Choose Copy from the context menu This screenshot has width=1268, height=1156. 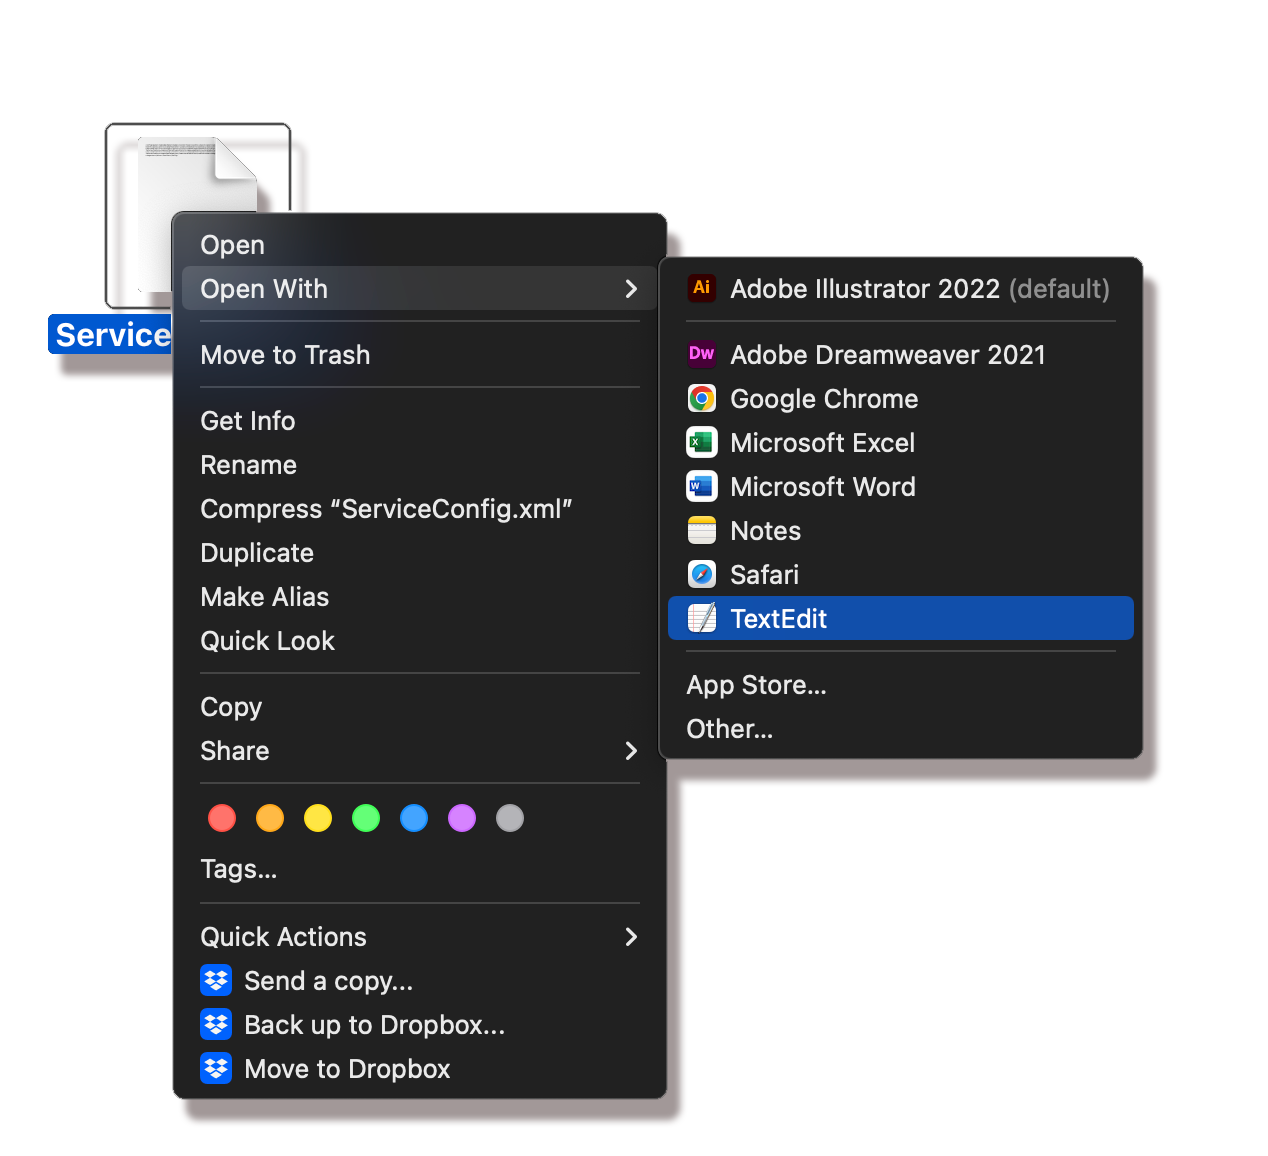[x=420, y=707]
